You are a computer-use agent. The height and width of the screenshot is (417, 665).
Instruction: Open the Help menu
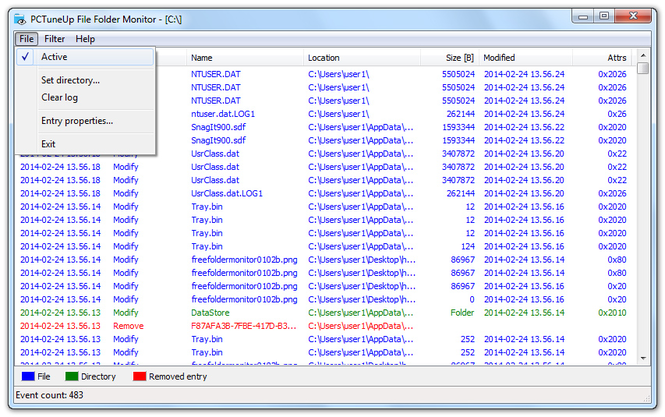(x=85, y=39)
